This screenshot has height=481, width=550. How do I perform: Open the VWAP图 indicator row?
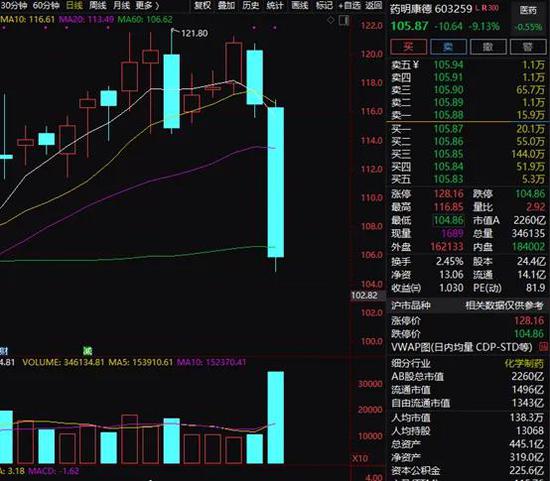coord(468,347)
